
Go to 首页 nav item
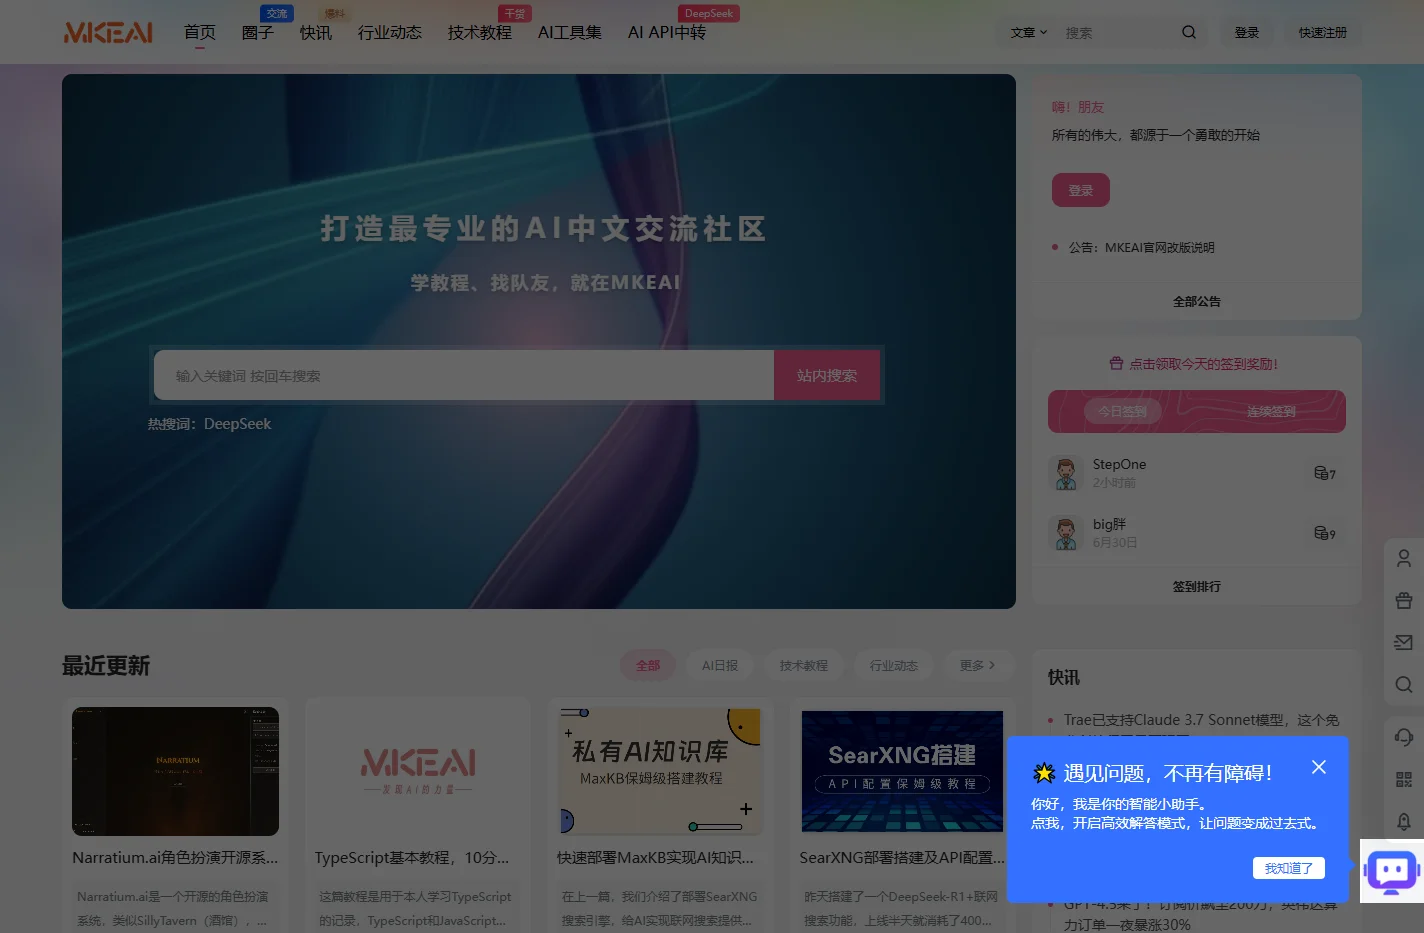coord(200,33)
